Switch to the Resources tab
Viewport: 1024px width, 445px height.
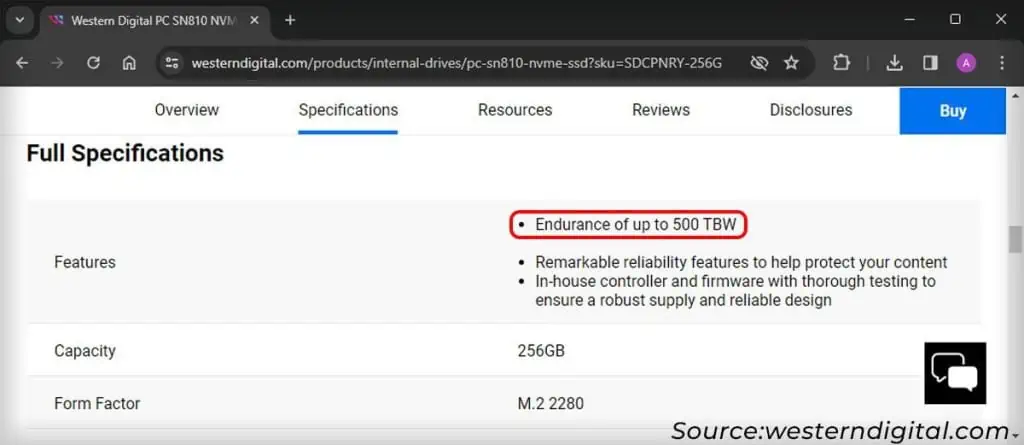515,110
